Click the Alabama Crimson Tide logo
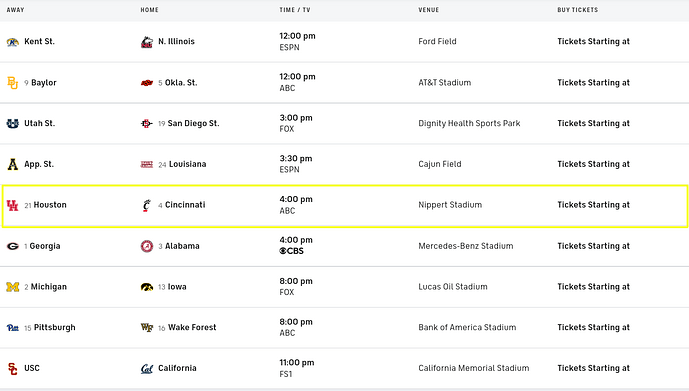 [x=147, y=246]
